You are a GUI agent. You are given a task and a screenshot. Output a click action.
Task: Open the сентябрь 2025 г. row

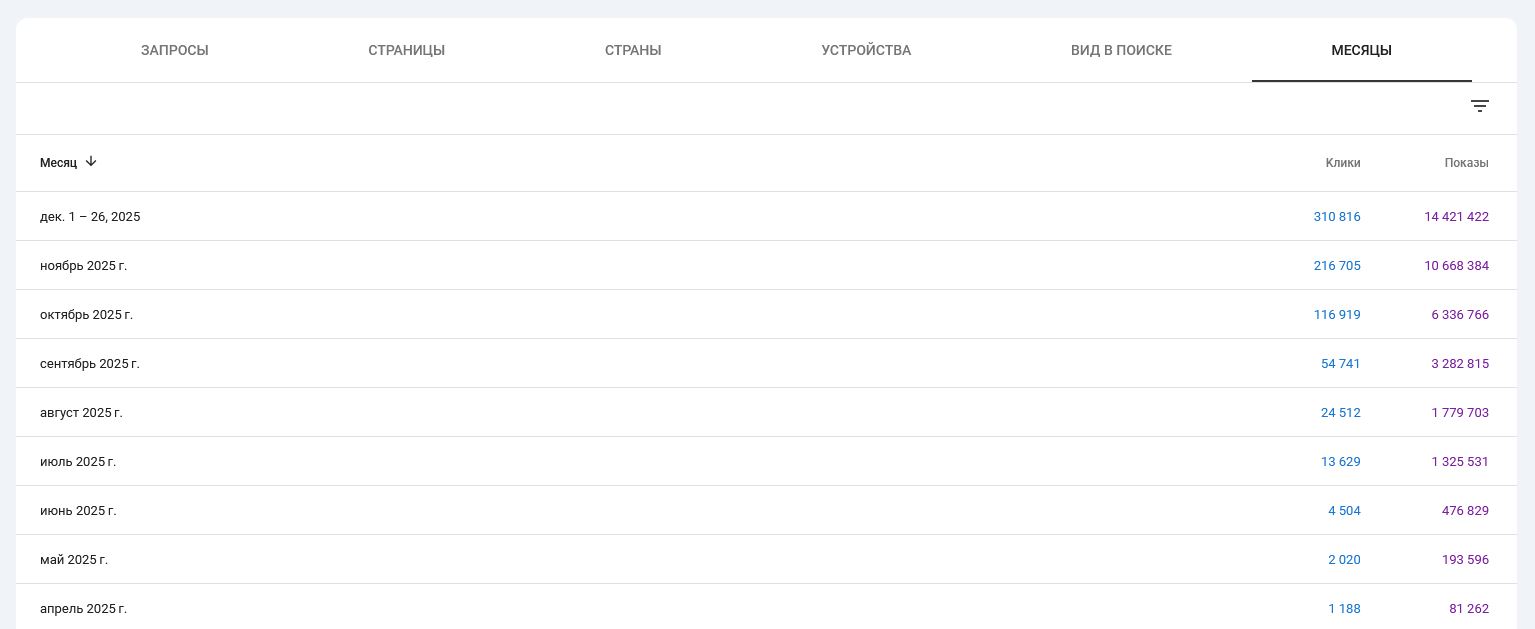click(90, 364)
